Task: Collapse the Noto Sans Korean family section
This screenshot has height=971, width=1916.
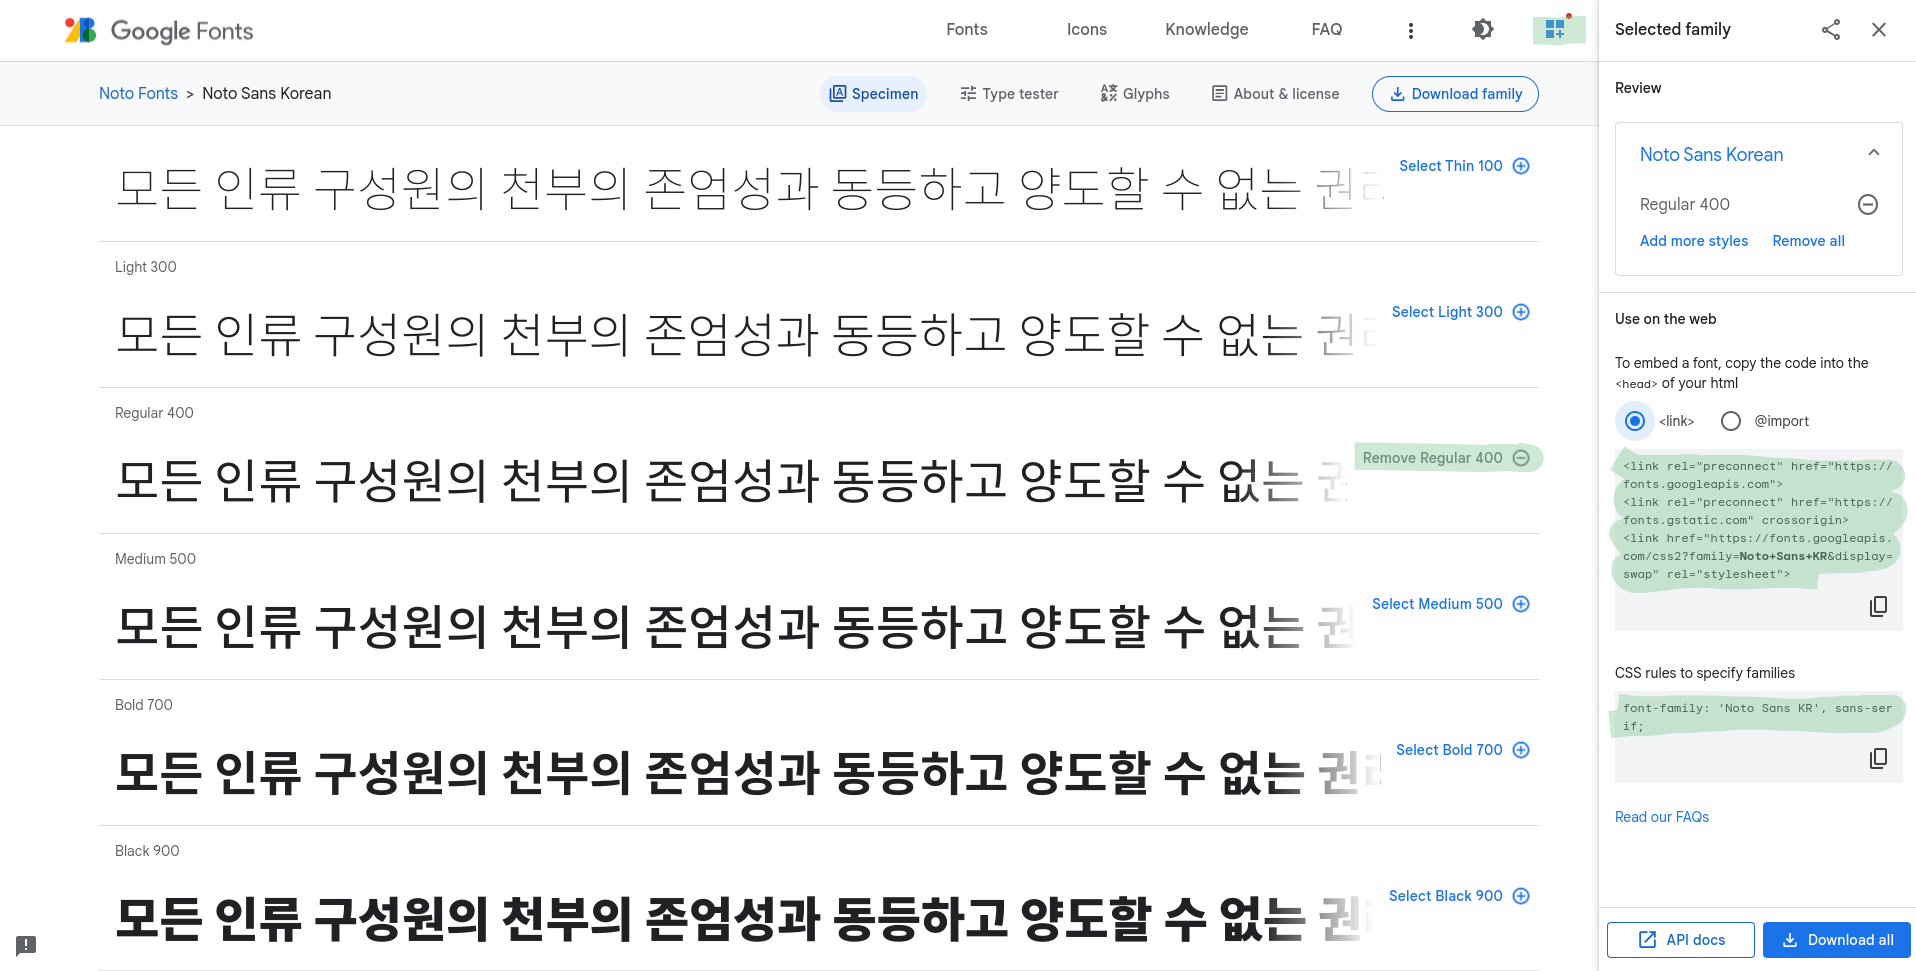Action: tap(1874, 153)
